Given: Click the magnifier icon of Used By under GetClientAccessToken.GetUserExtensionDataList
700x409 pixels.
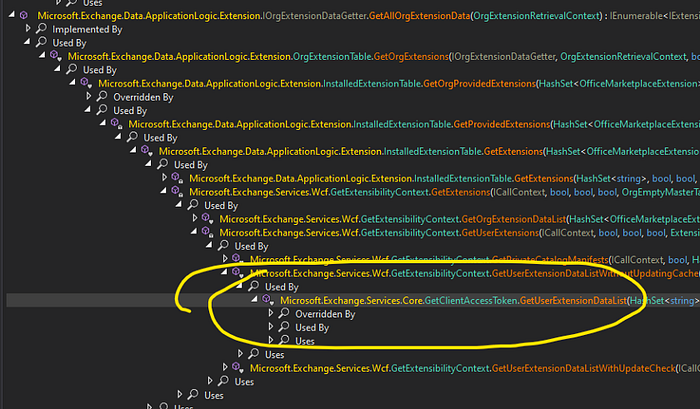Looking at the screenshot, I should 284,327.
